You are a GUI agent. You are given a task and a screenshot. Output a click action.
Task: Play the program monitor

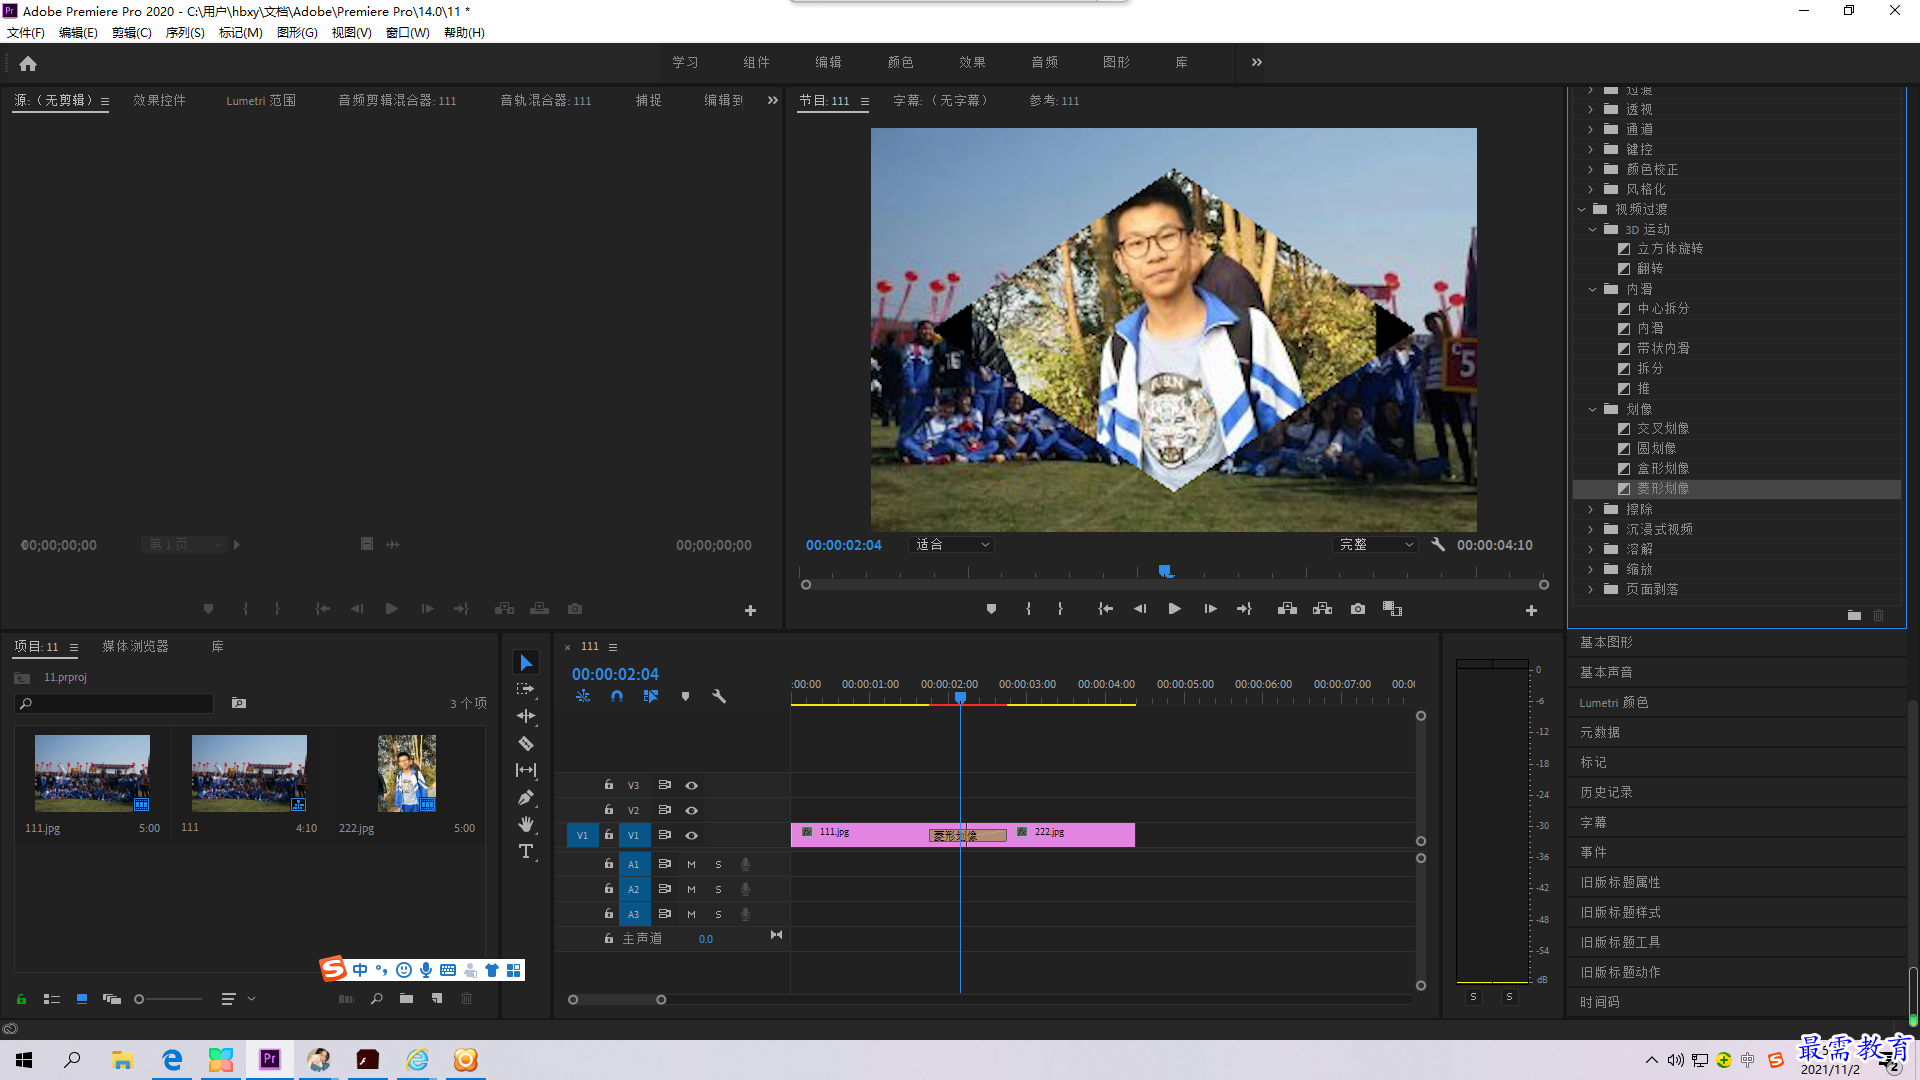click(1174, 609)
